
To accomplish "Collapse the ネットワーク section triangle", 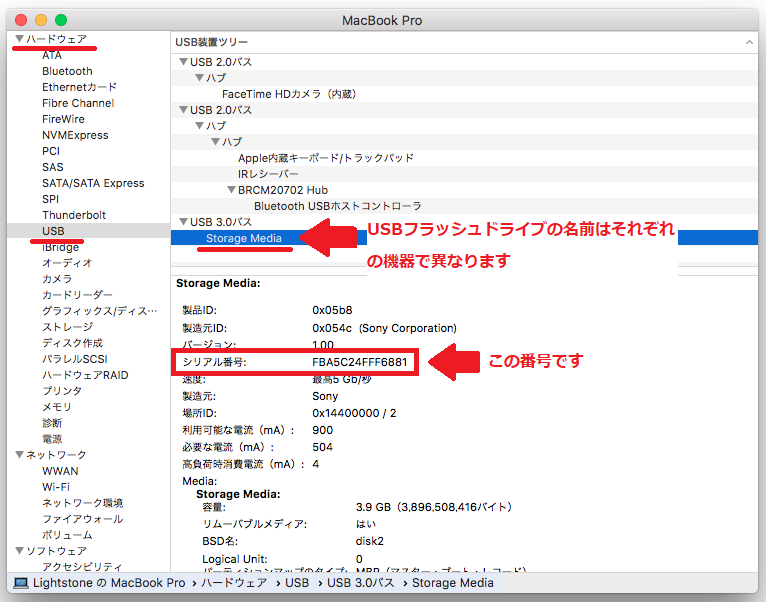I will pos(20,454).
